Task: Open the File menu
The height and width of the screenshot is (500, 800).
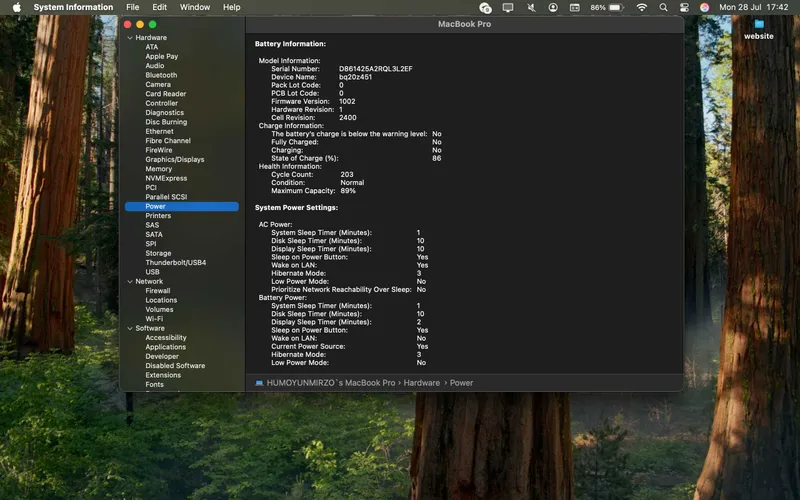Action: coord(133,7)
